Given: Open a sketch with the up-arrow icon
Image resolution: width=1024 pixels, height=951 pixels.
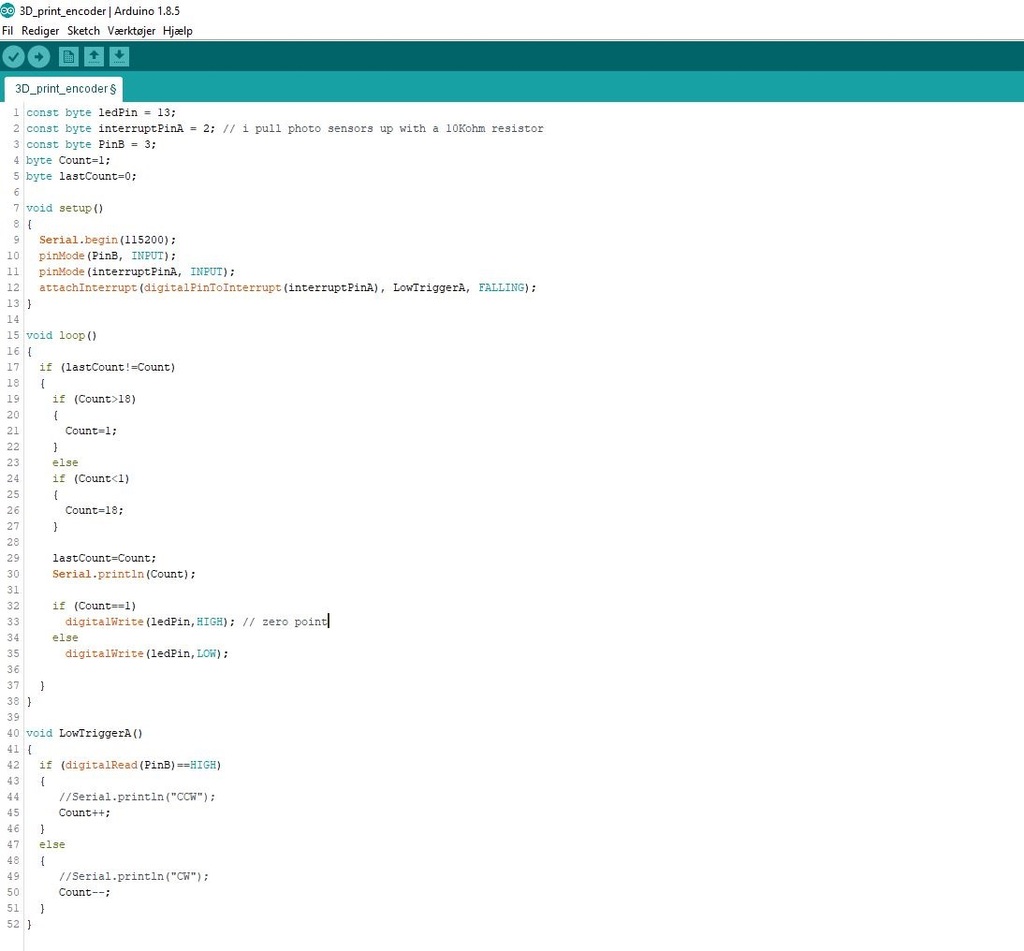Looking at the screenshot, I should point(94,57).
